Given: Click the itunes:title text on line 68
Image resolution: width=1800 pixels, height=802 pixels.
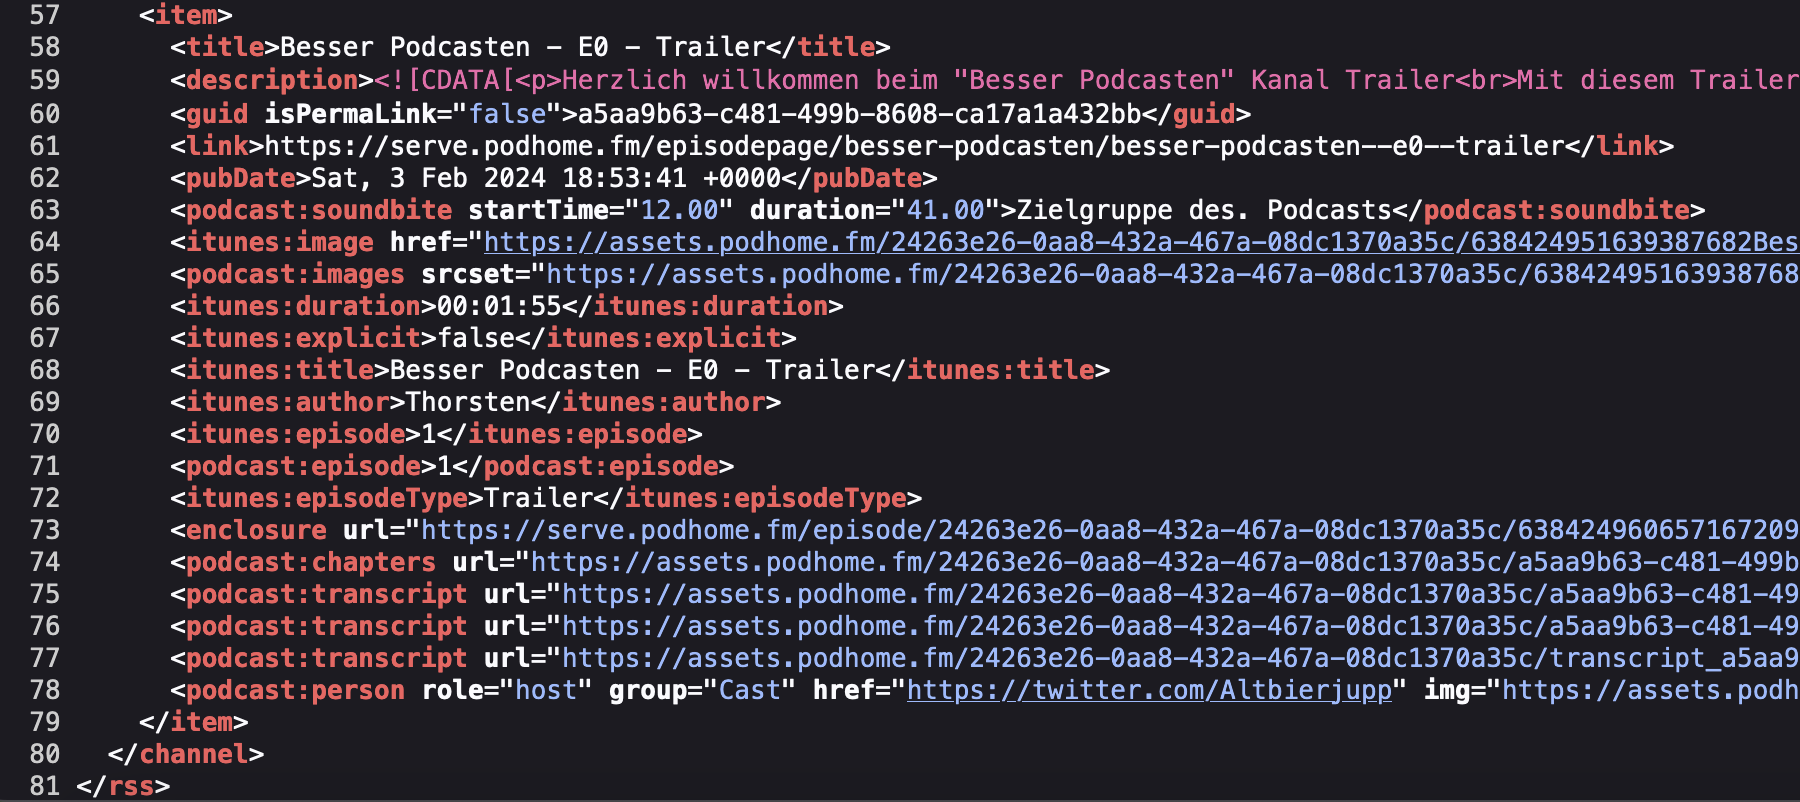Looking at the screenshot, I should click(x=633, y=370).
